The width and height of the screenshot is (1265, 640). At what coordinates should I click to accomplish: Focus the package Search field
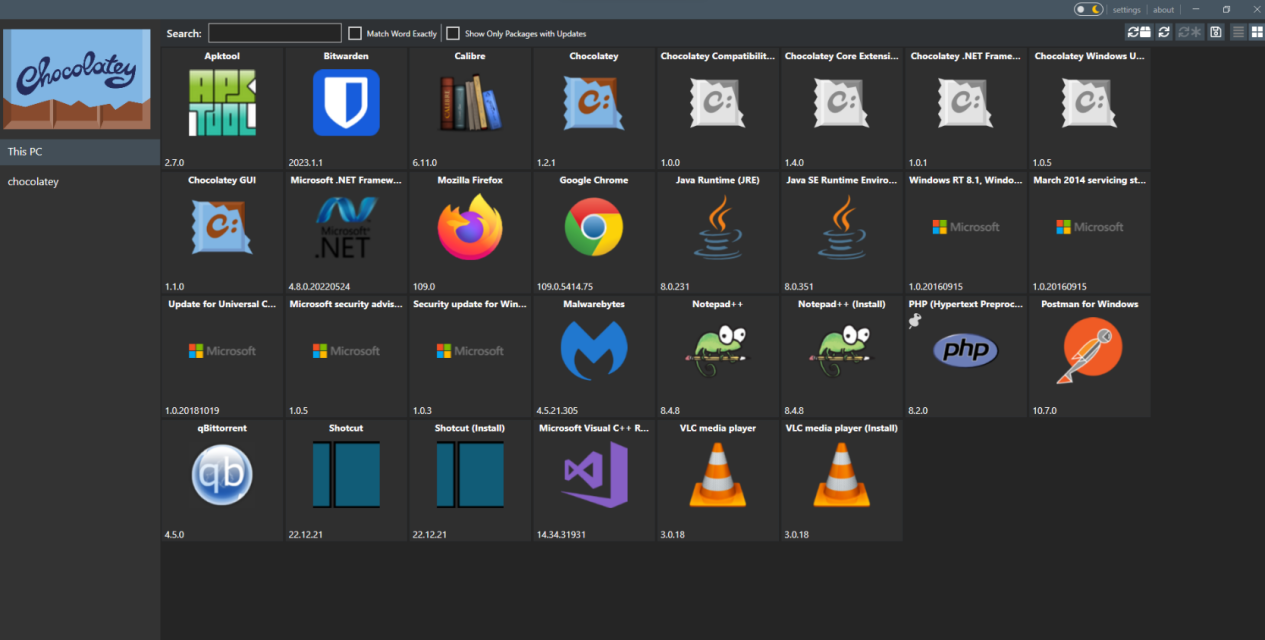(x=275, y=33)
